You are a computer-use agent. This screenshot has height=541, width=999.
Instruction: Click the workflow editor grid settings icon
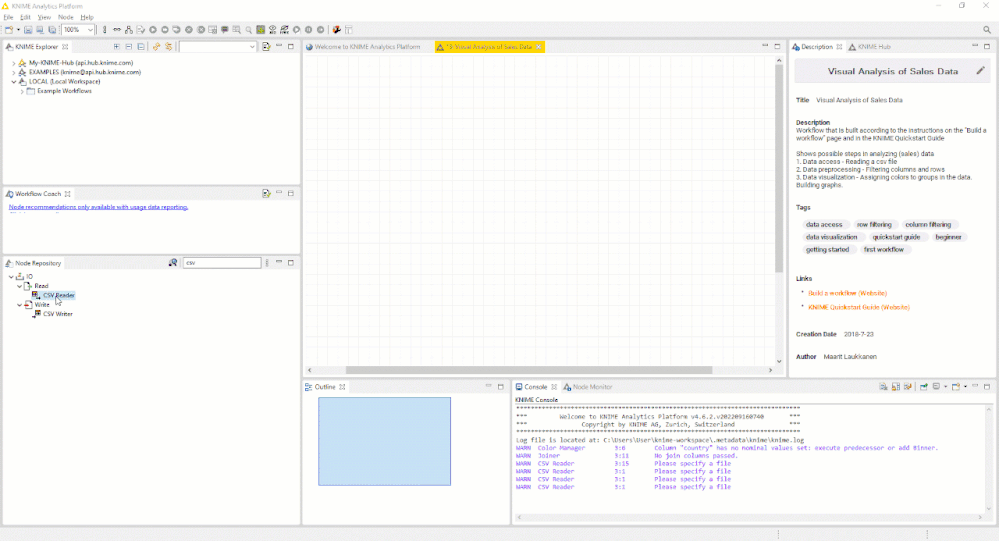click(349, 30)
